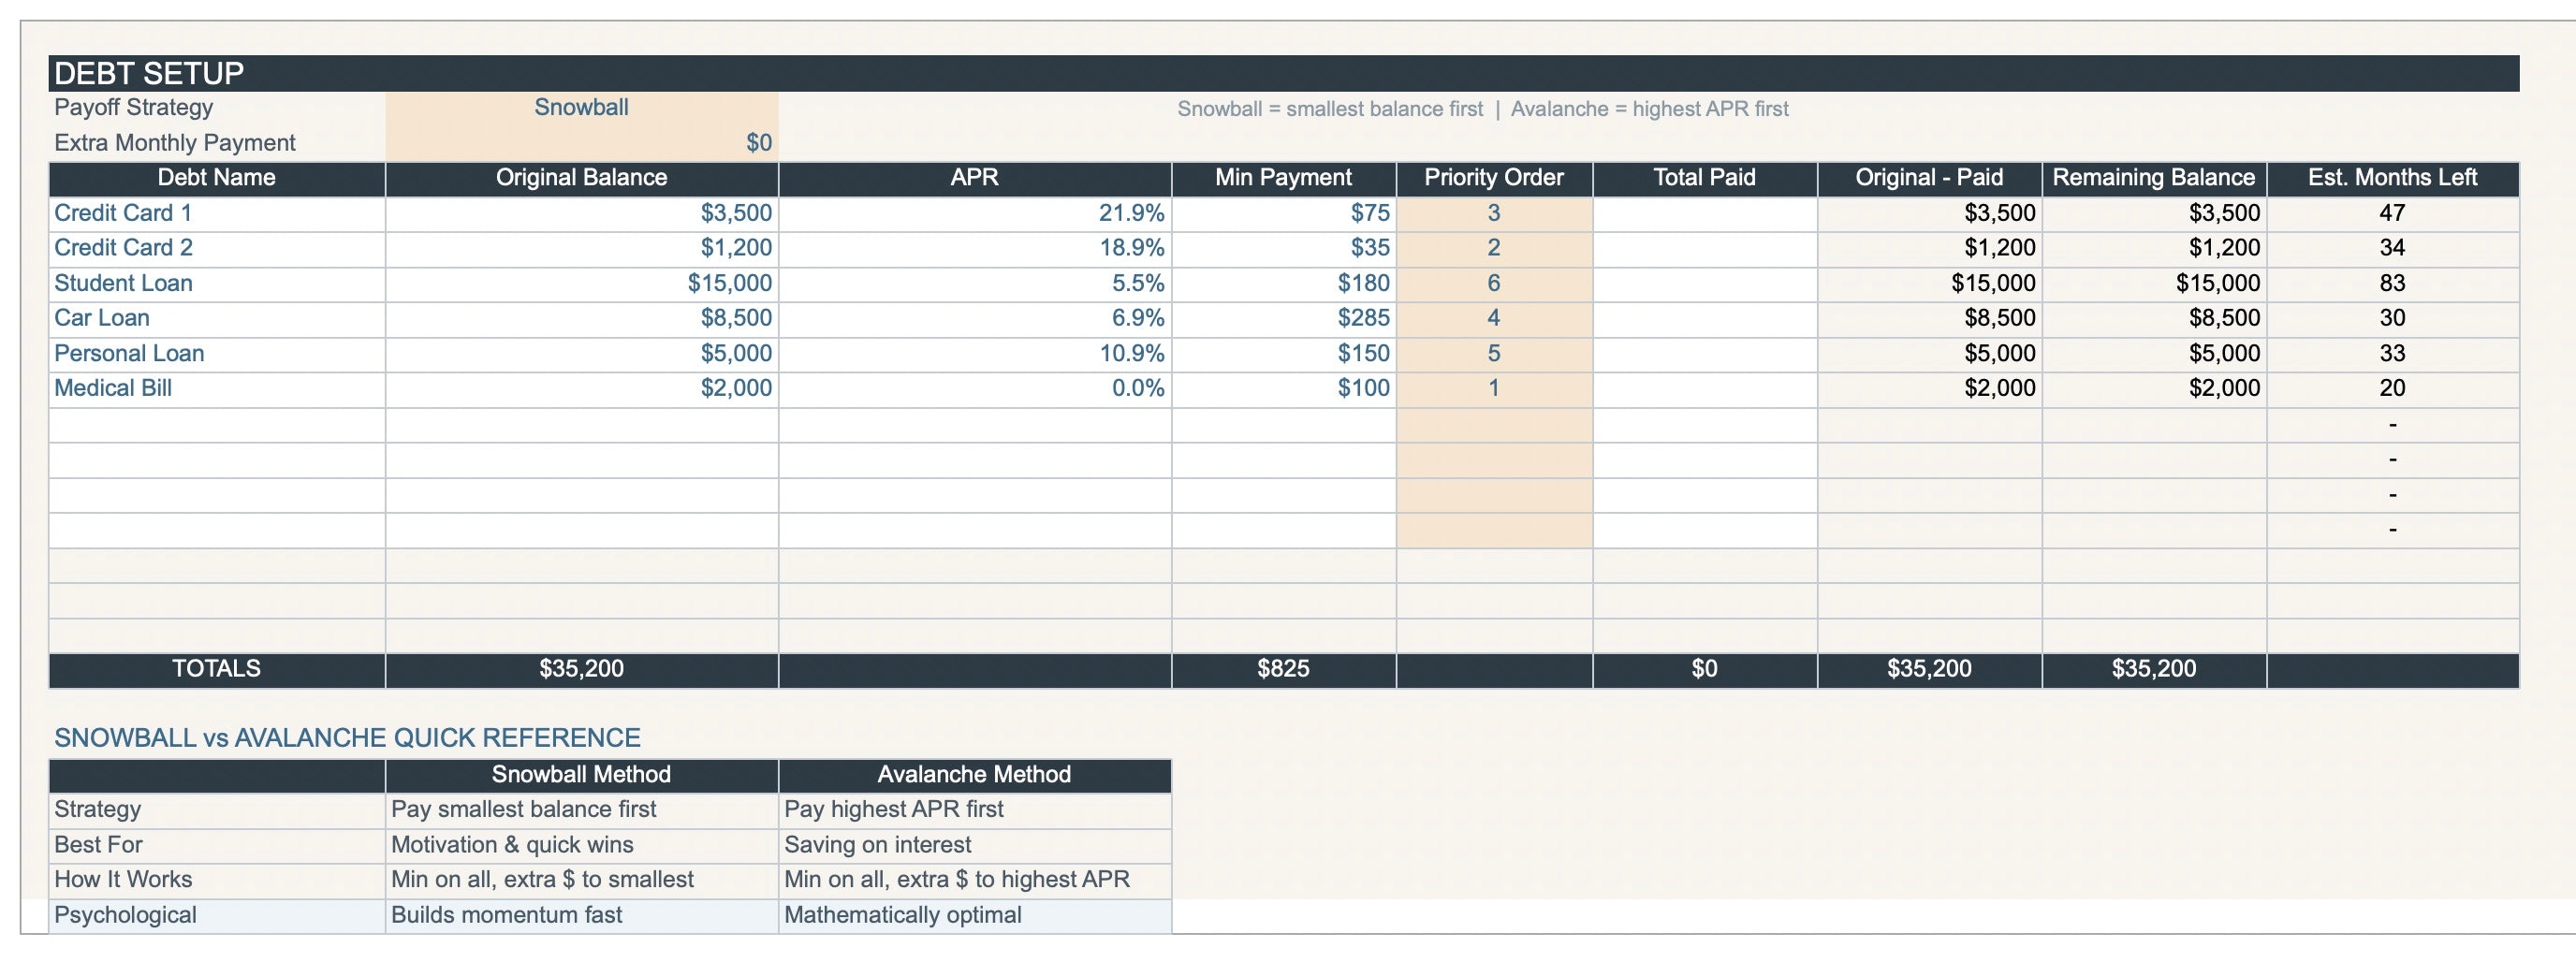Click Credit Card 2 priority order 2

click(1494, 249)
